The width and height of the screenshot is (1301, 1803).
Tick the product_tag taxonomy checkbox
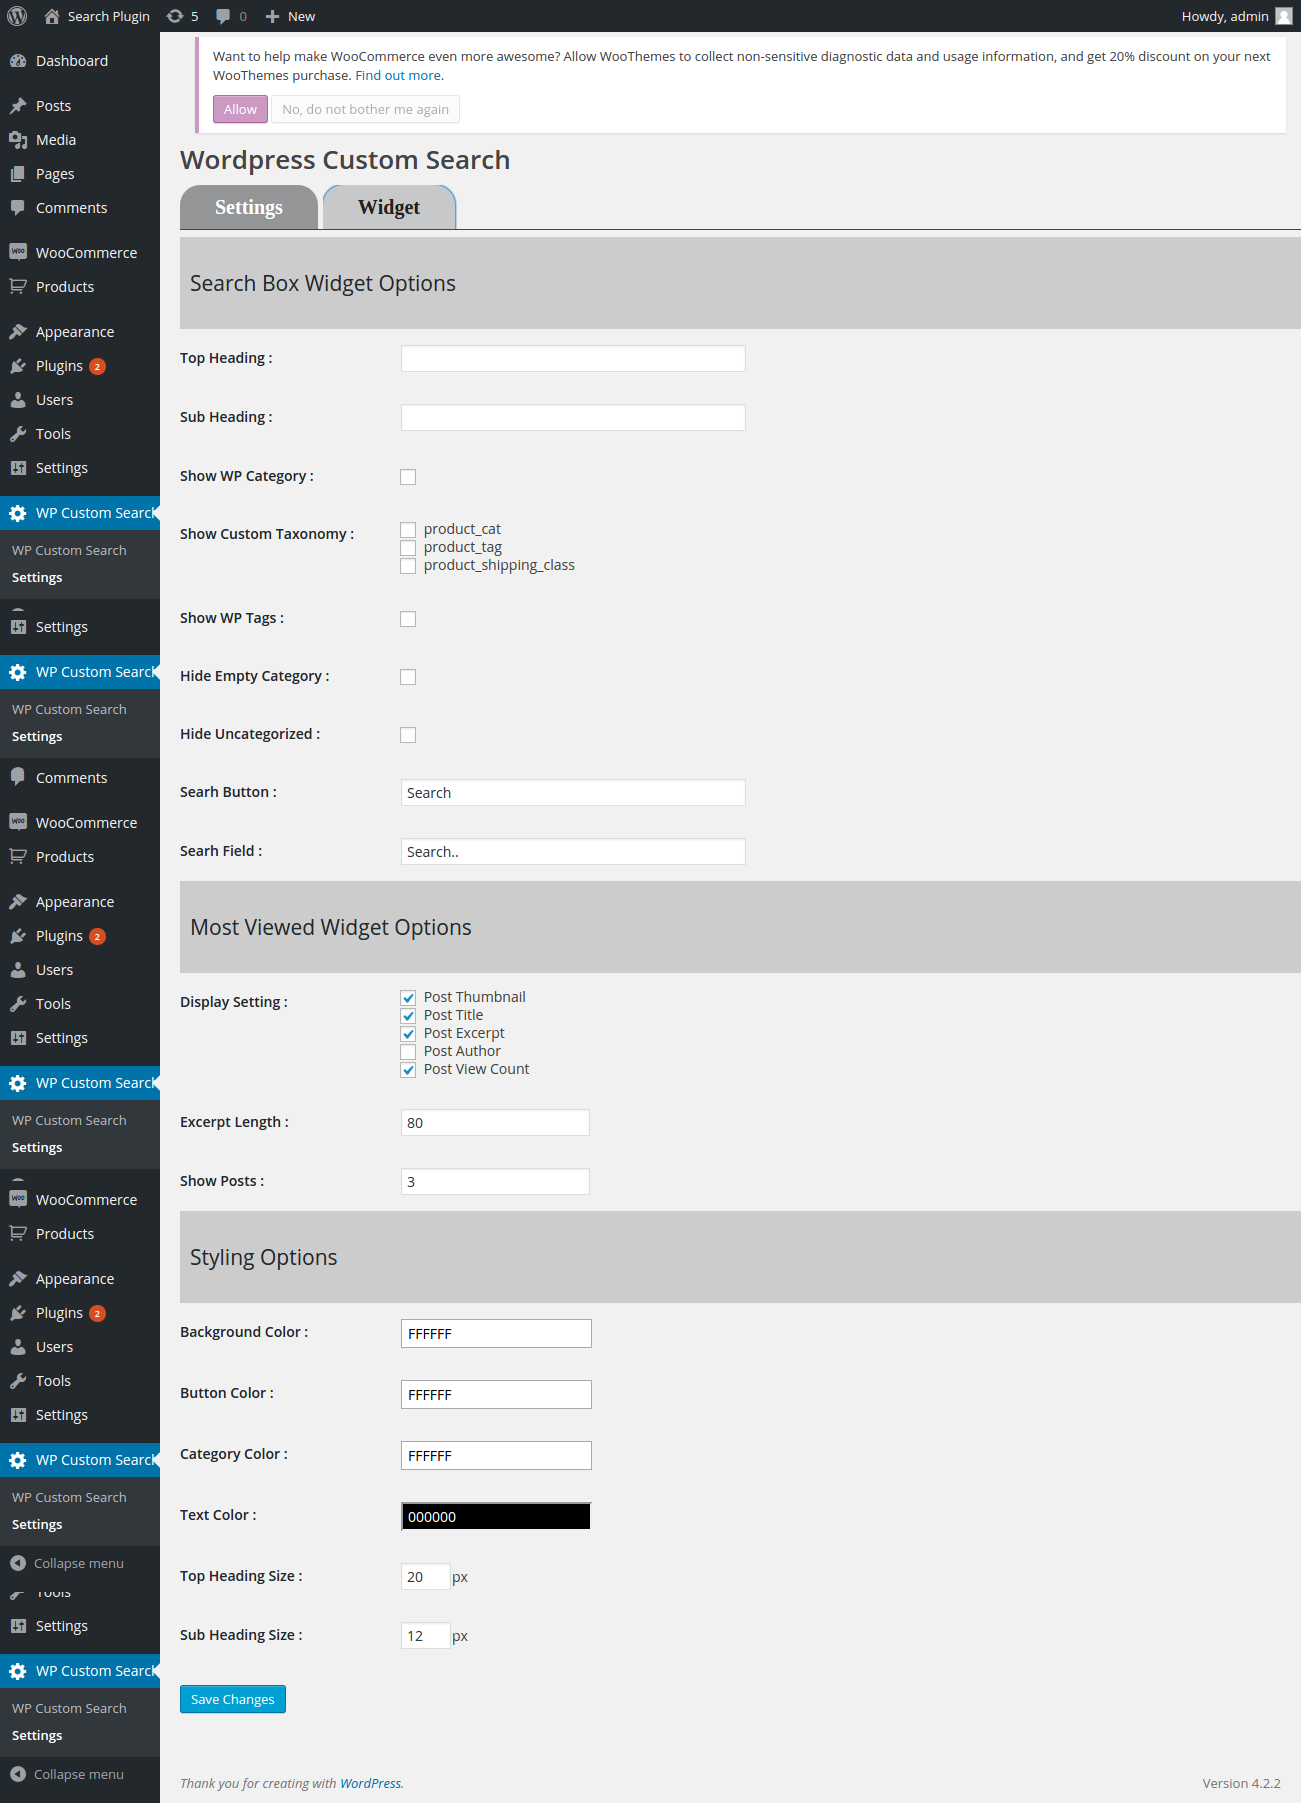click(x=408, y=548)
